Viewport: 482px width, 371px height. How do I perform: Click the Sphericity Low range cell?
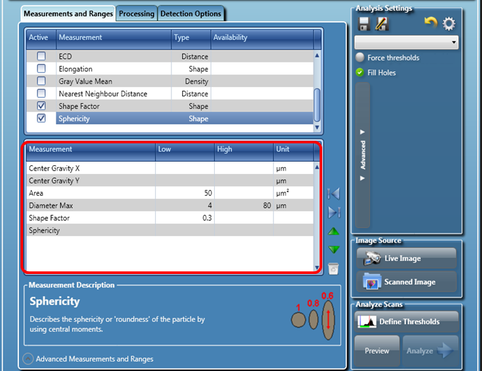point(185,230)
